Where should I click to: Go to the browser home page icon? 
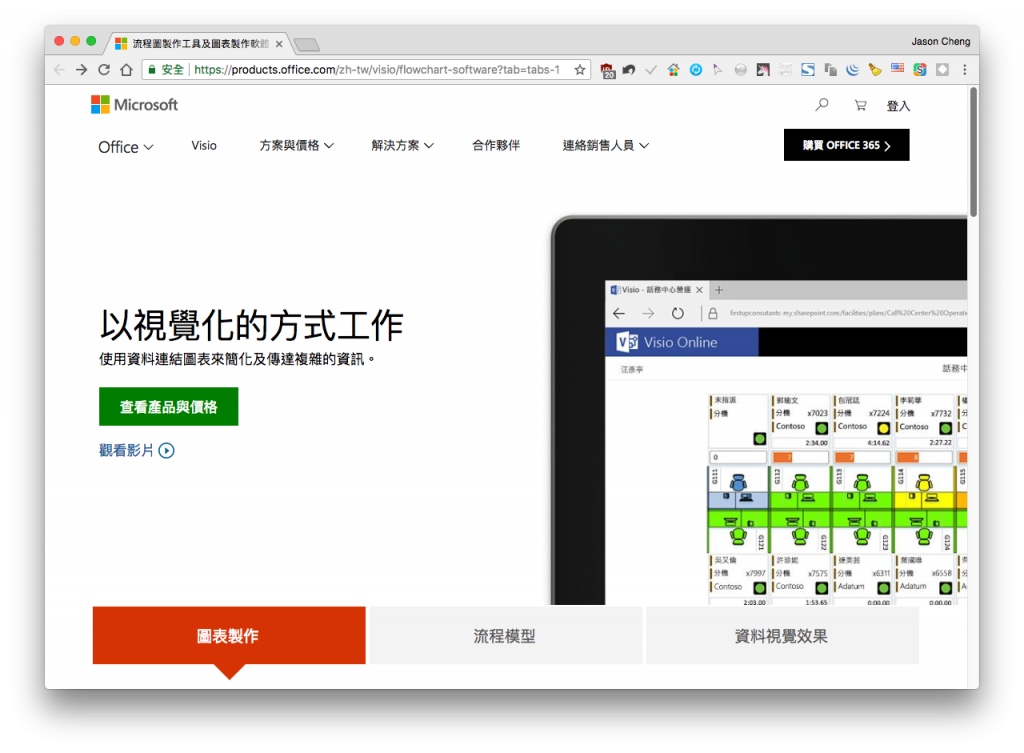126,70
